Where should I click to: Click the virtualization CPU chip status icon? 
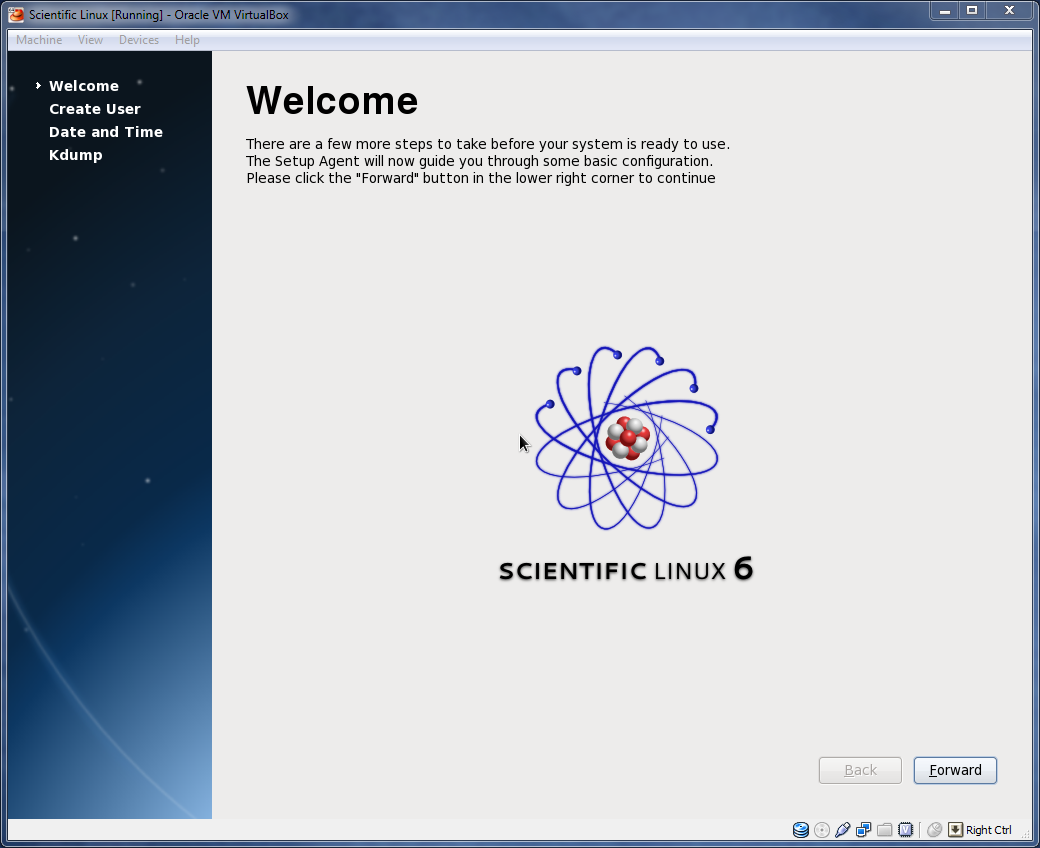click(x=905, y=829)
